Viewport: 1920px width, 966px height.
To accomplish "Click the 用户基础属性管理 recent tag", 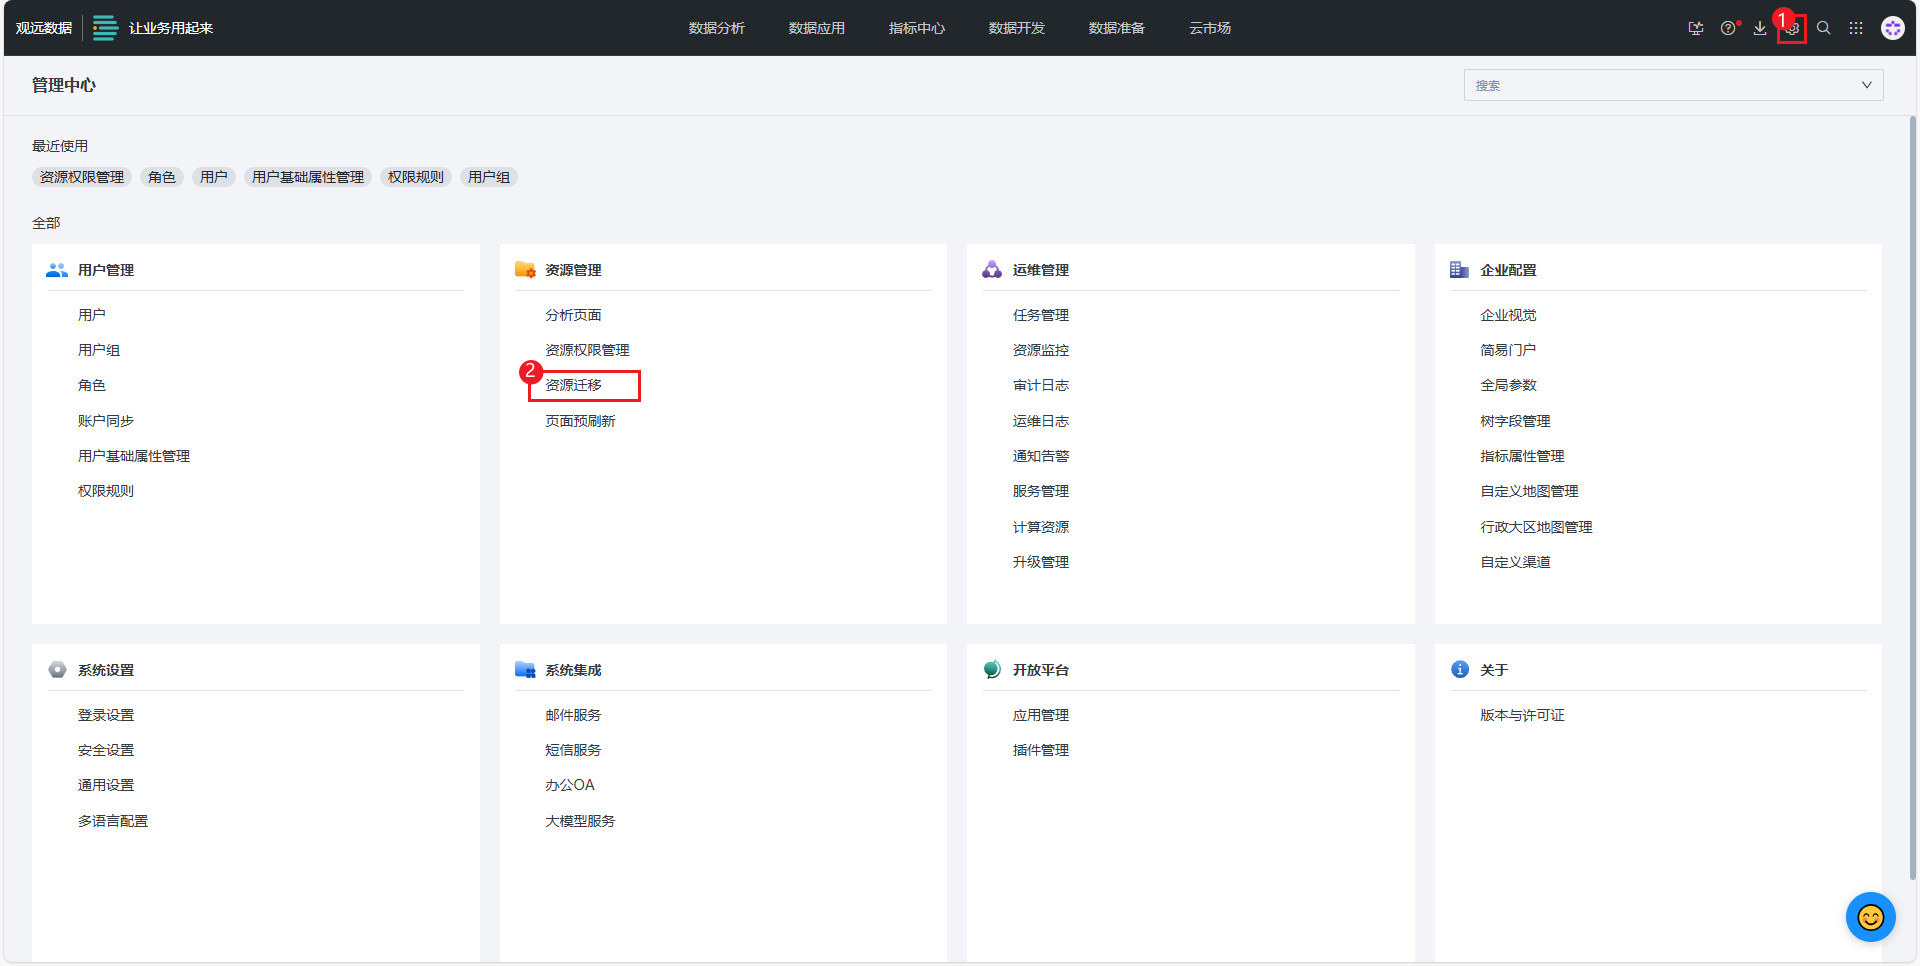I will (307, 177).
